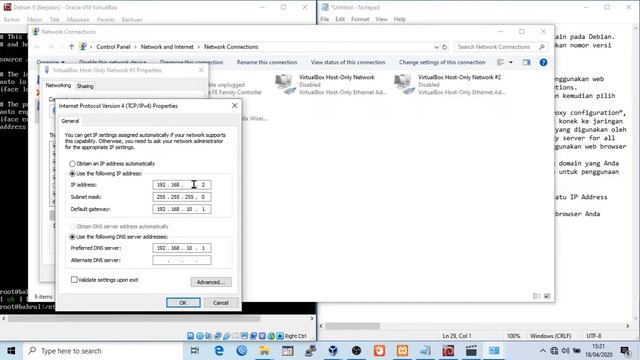Click the Default gateway field

tap(182, 209)
